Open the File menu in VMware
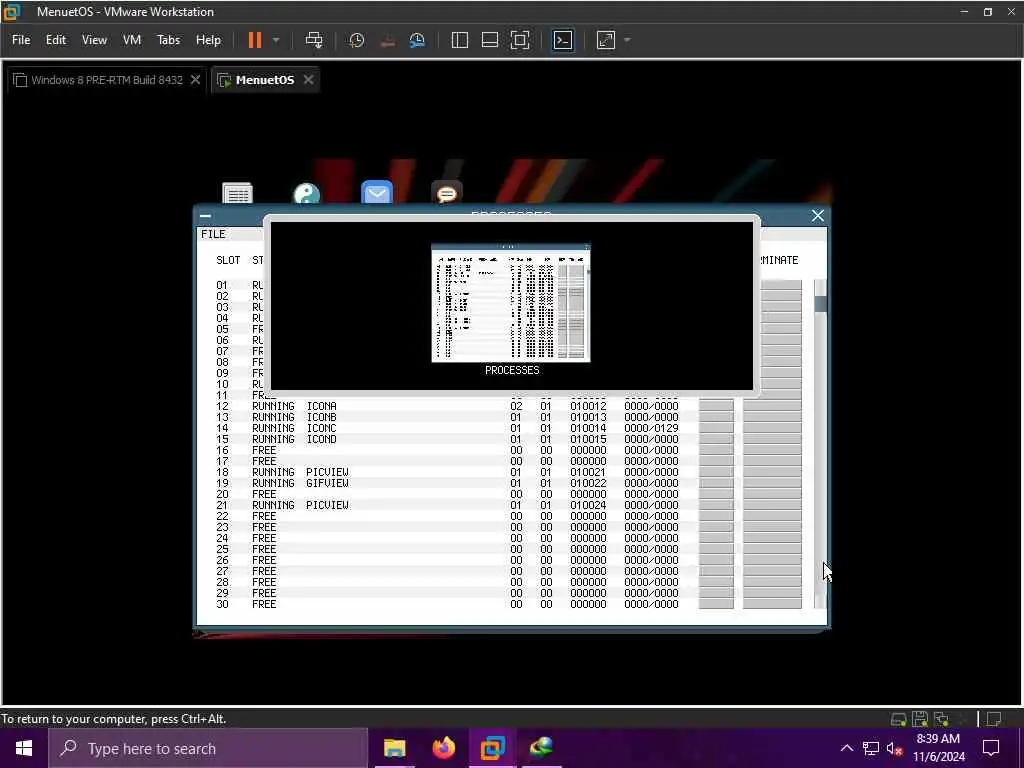Screen dimensions: 1024x768 click(x=21, y=40)
